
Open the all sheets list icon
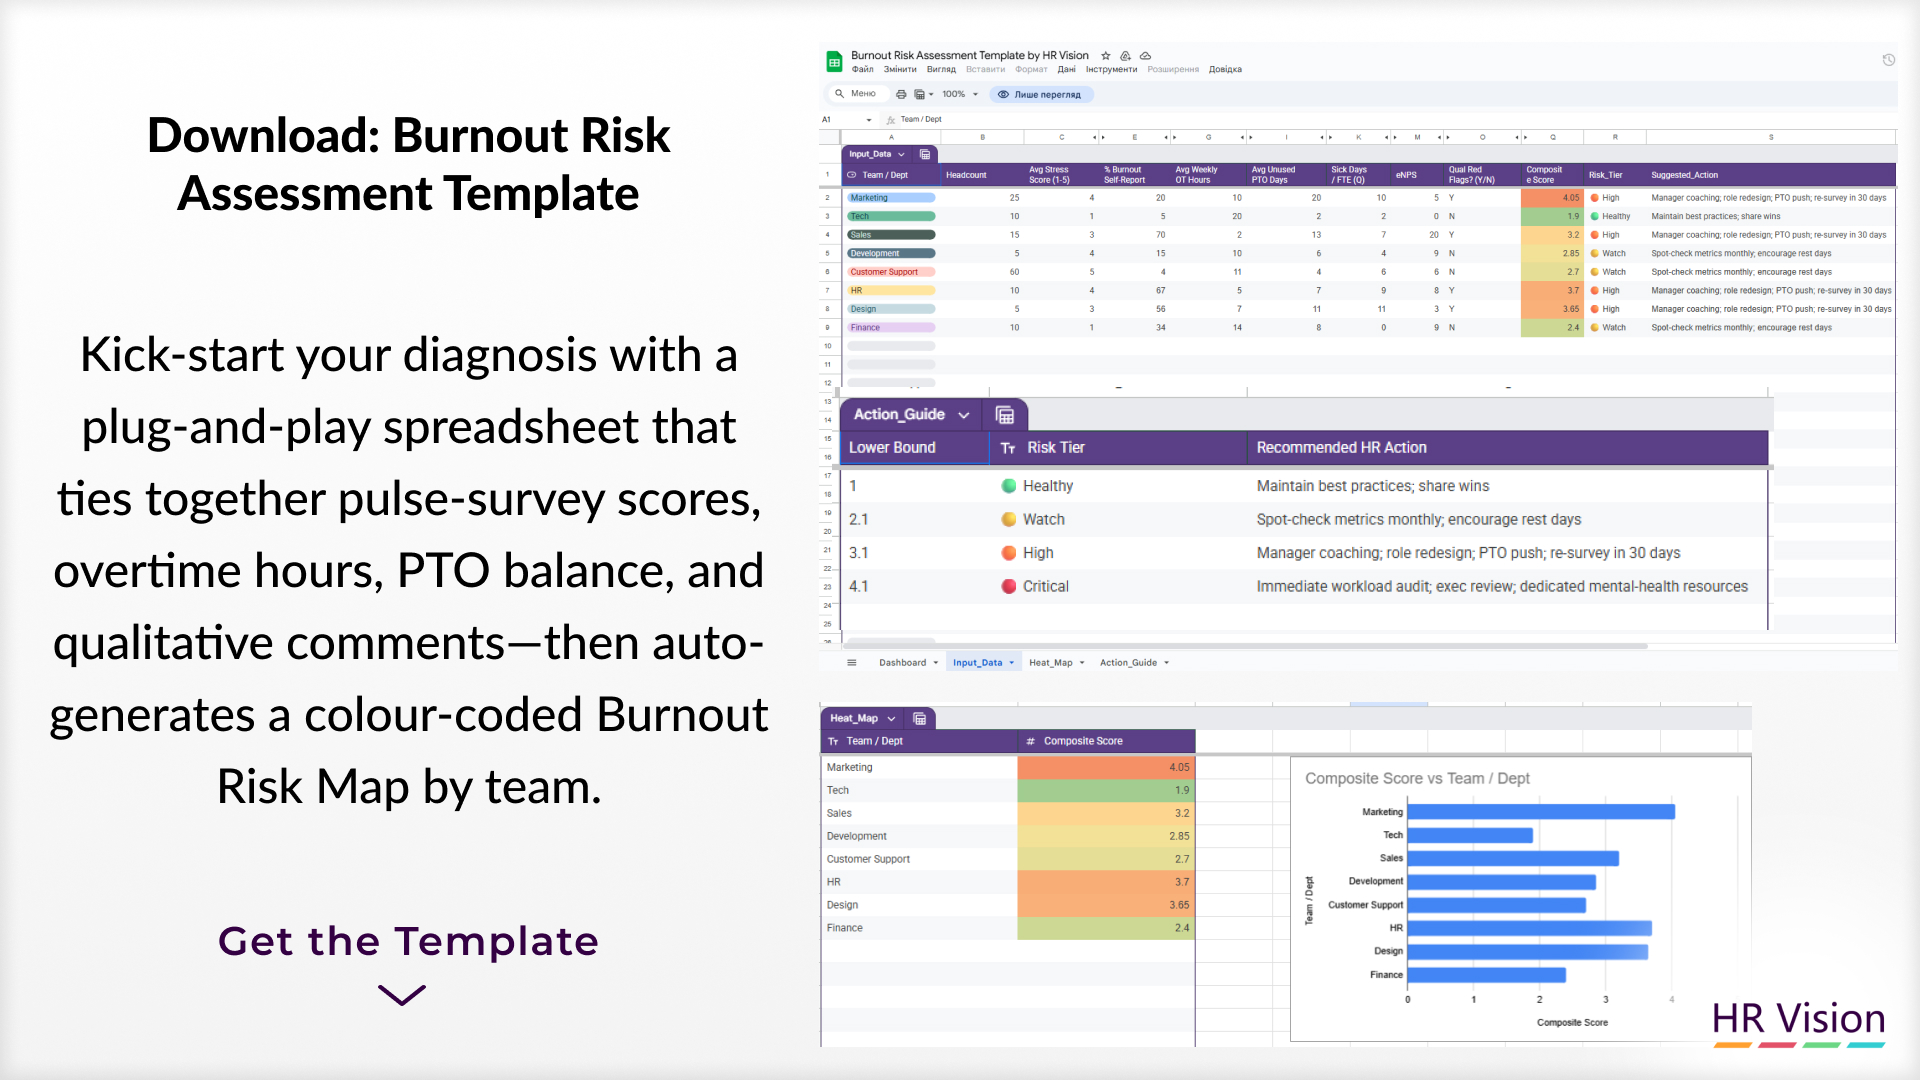click(x=852, y=662)
